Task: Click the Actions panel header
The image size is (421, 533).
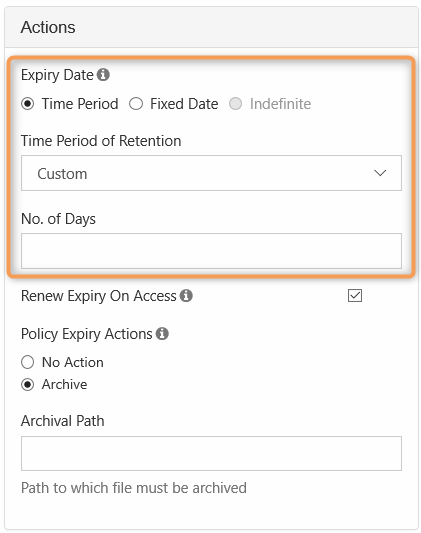Action: point(211,27)
